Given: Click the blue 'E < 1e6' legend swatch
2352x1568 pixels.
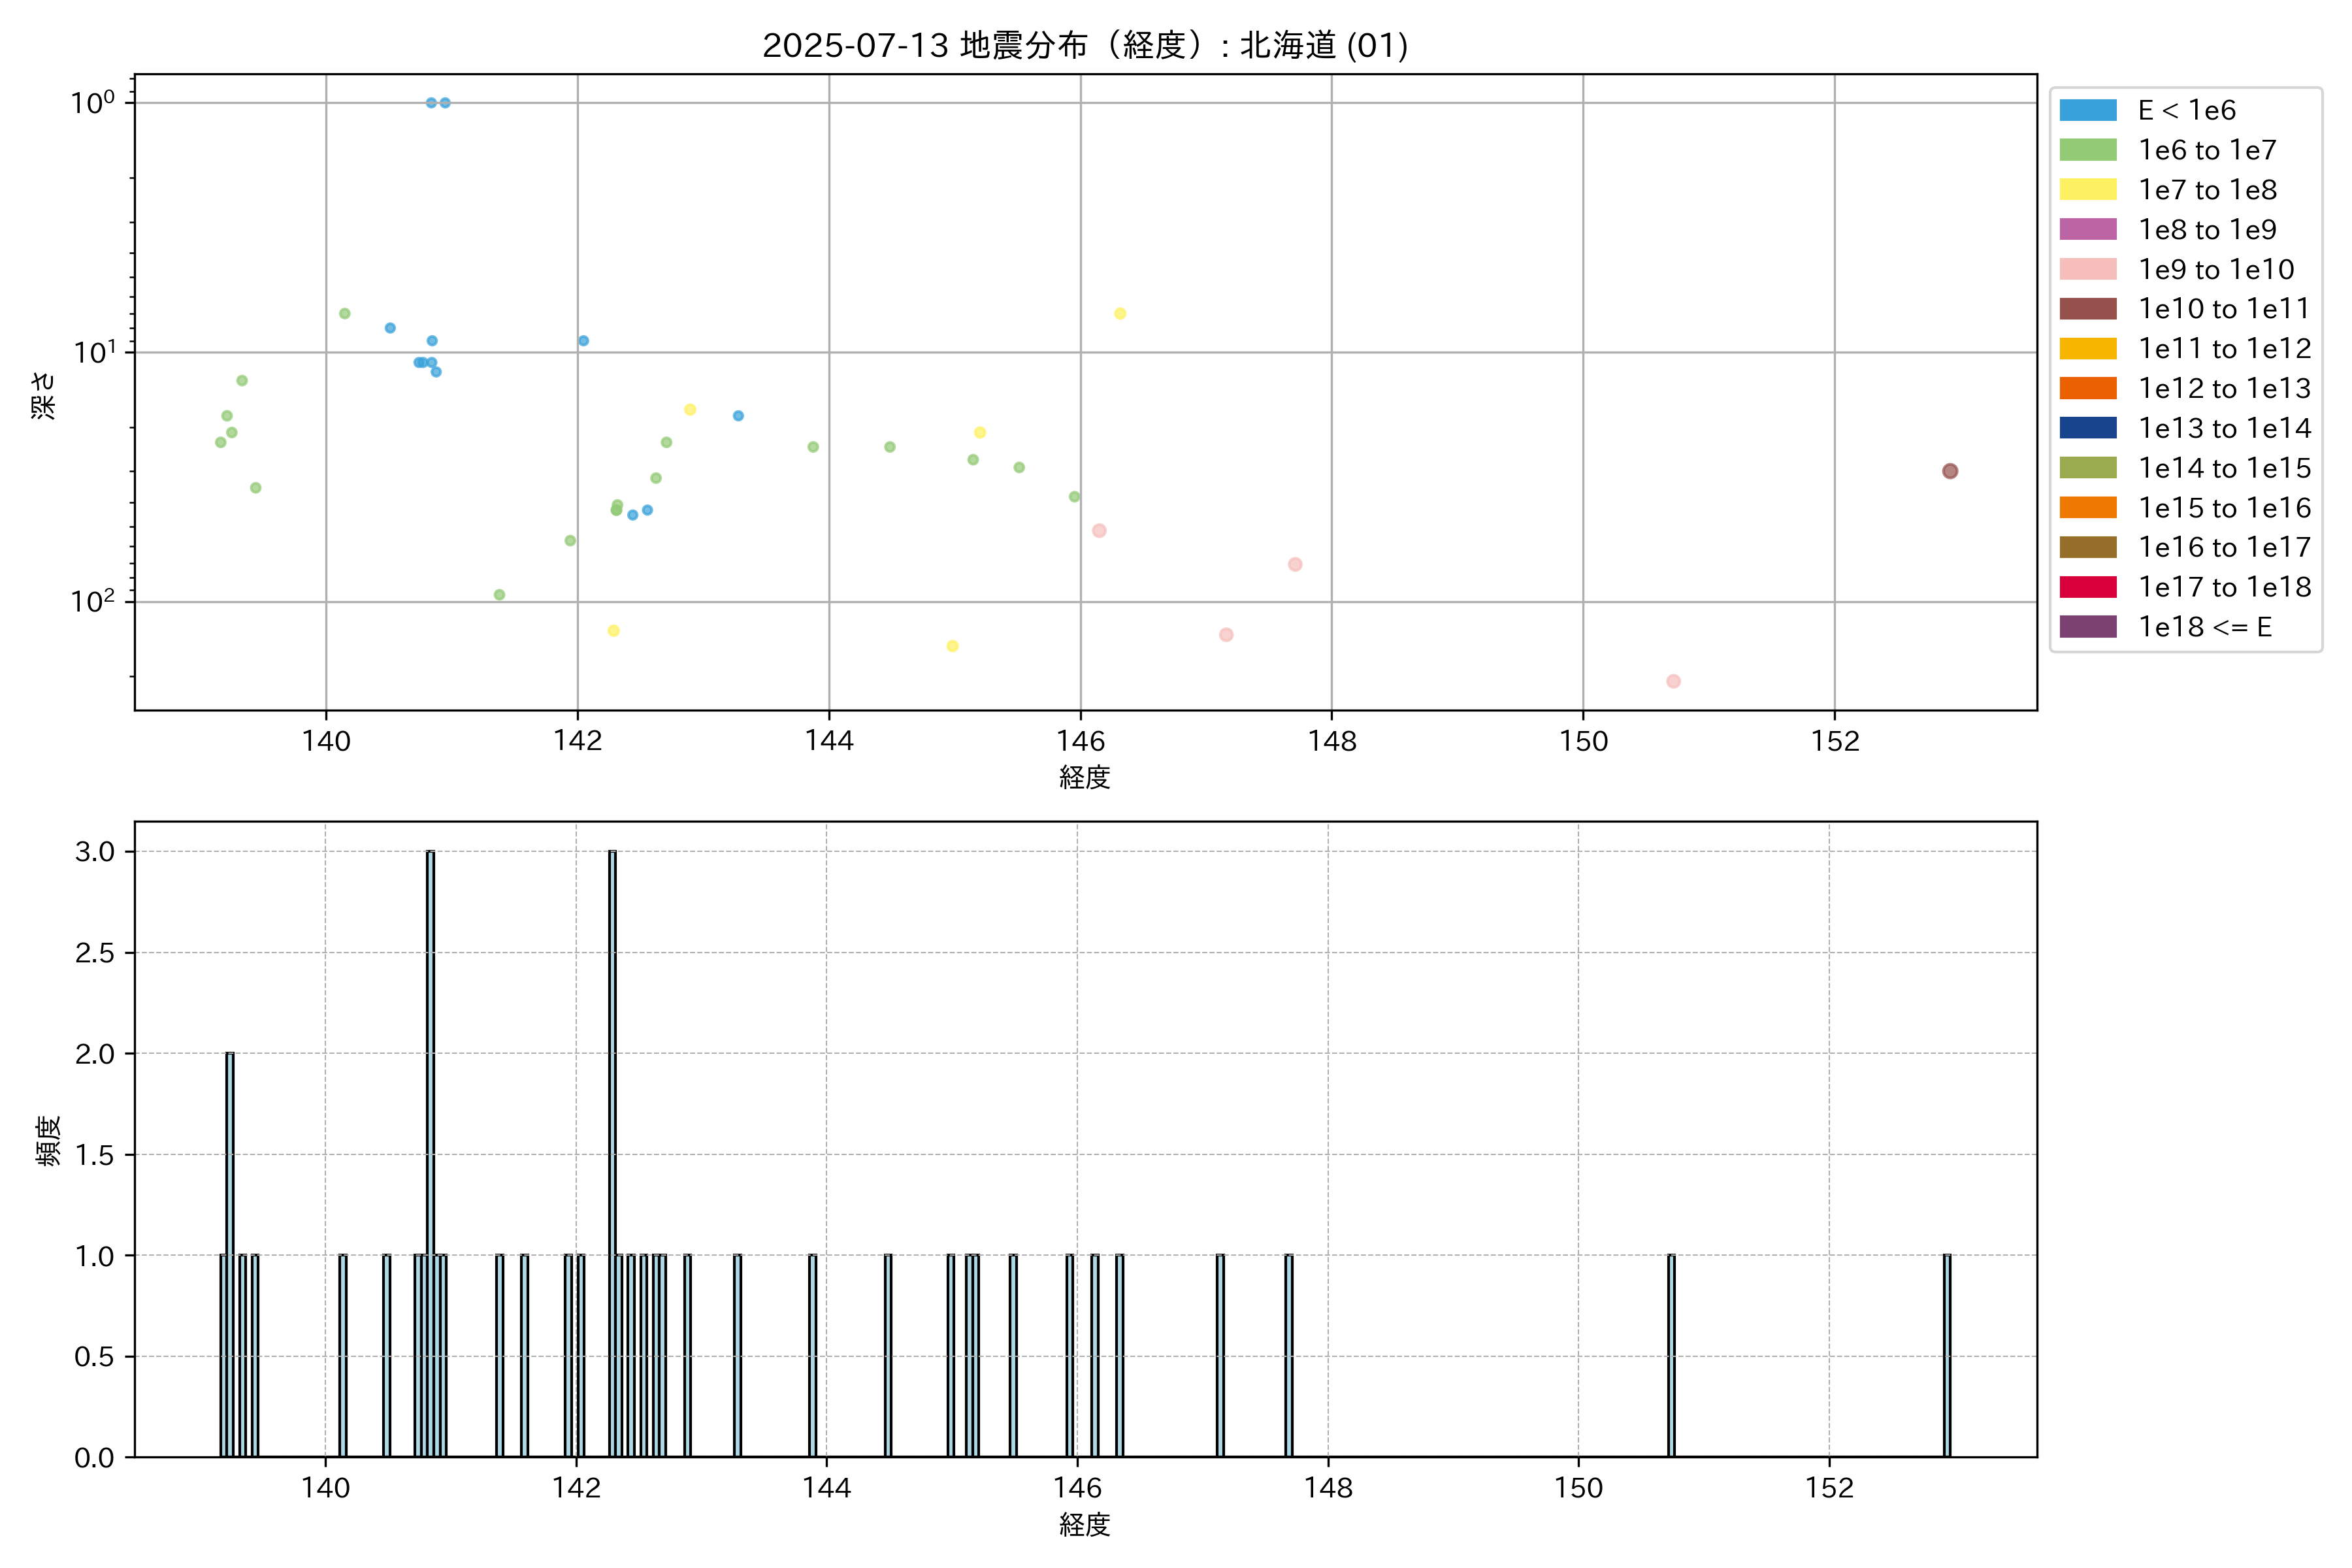Looking at the screenshot, I should tap(2088, 110).
